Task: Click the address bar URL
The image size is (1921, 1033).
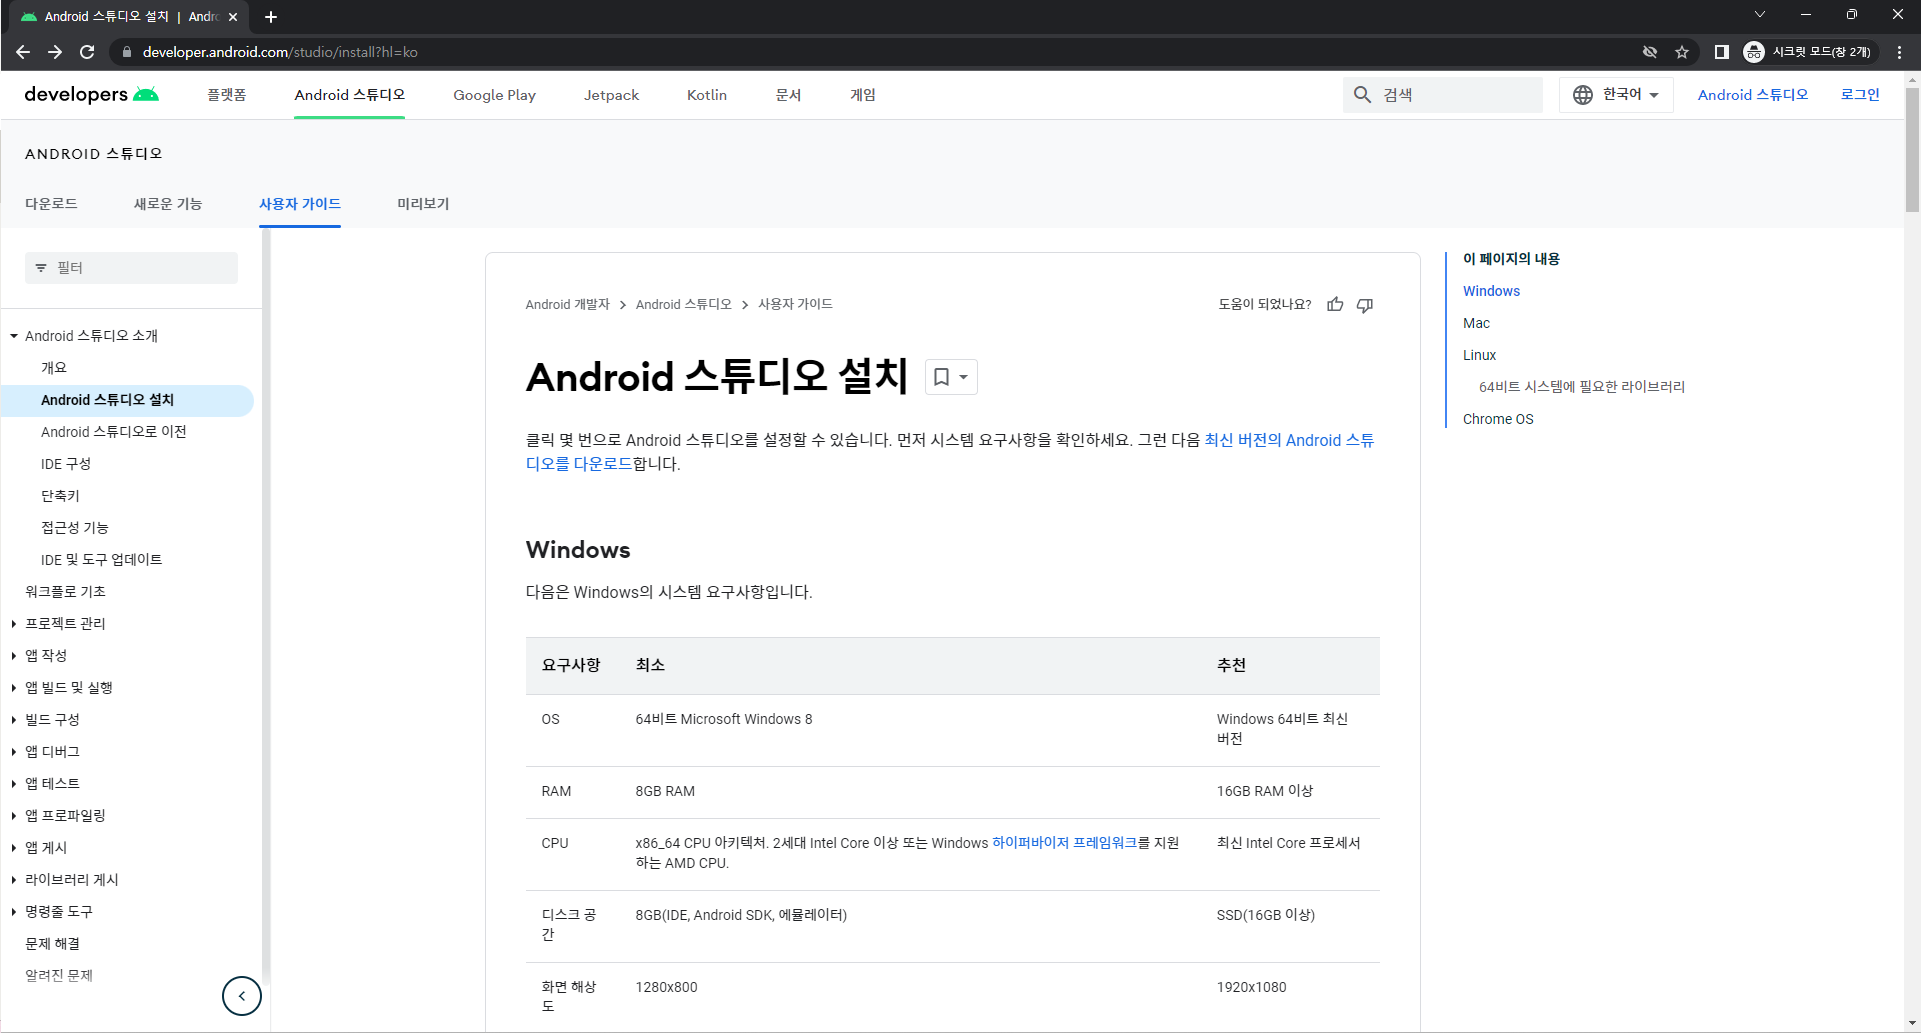Action: pyautogui.click(x=280, y=52)
